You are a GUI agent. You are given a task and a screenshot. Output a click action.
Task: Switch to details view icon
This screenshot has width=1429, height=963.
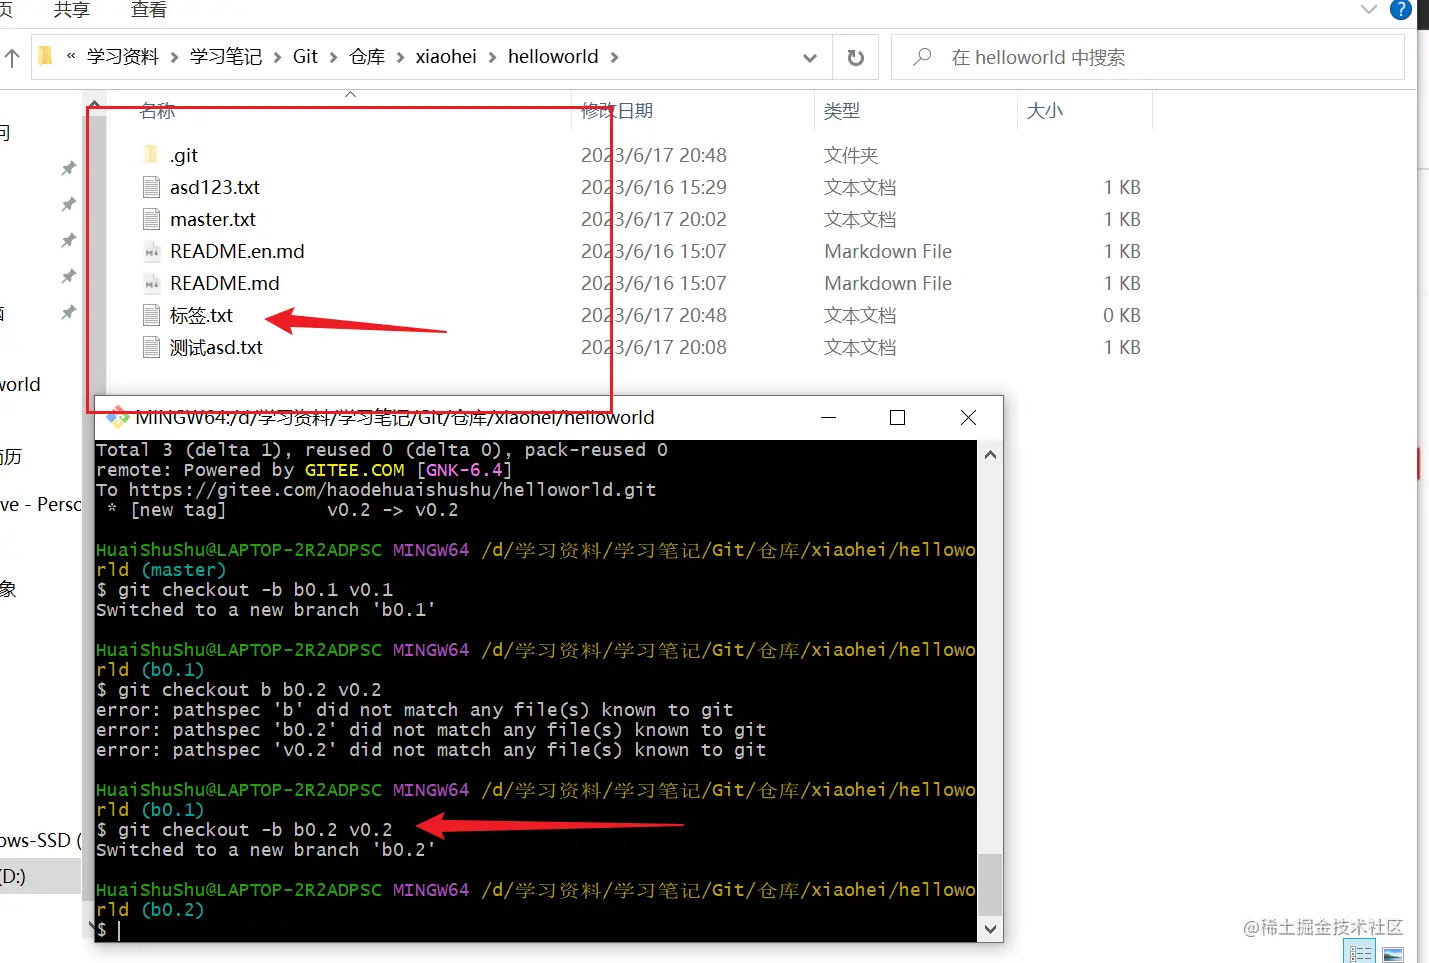[x=1360, y=953]
